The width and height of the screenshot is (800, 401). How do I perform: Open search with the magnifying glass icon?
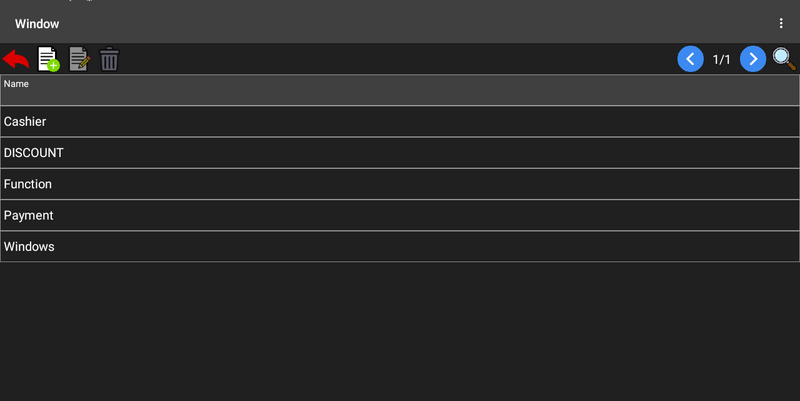[784, 59]
